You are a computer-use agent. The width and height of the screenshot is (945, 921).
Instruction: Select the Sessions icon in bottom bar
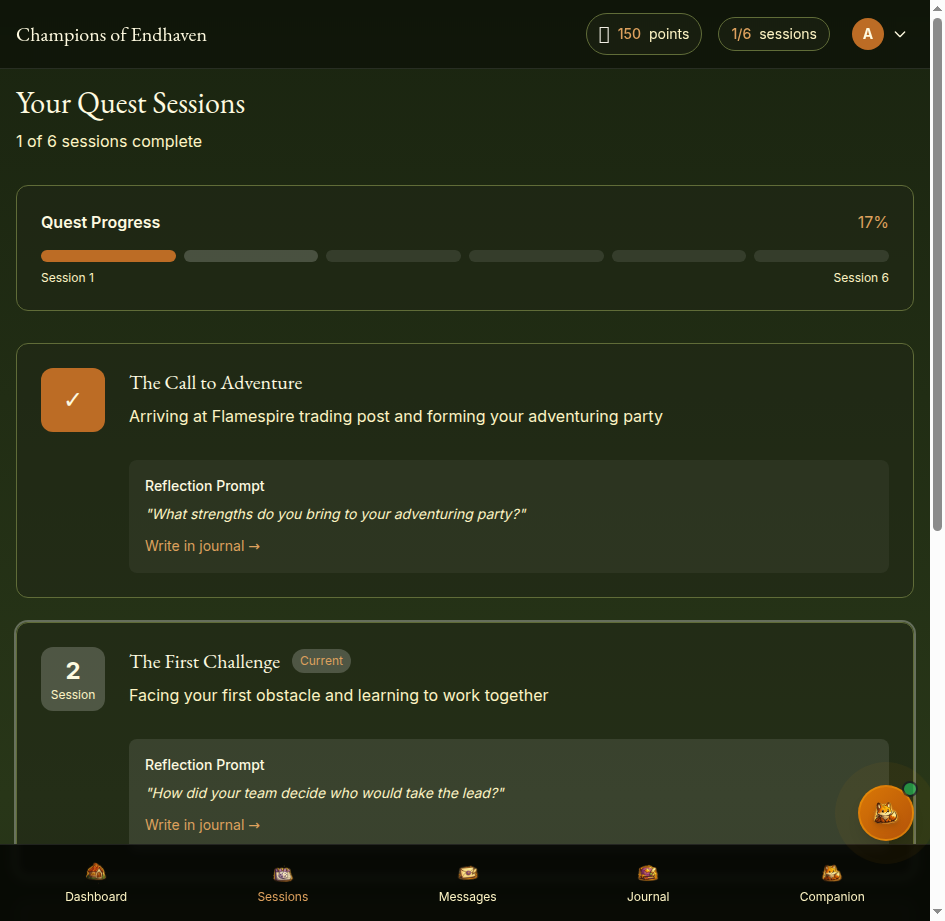(x=283, y=872)
